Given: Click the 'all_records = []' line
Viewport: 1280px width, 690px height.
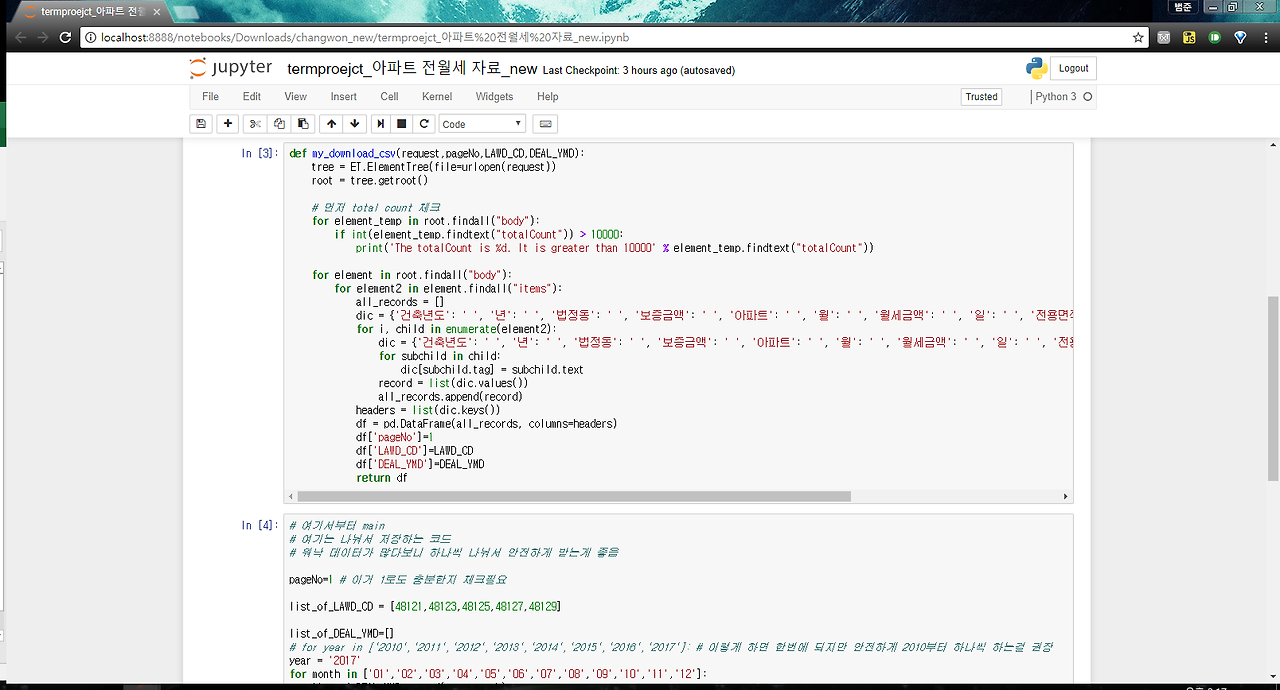Looking at the screenshot, I should coord(400,302).
